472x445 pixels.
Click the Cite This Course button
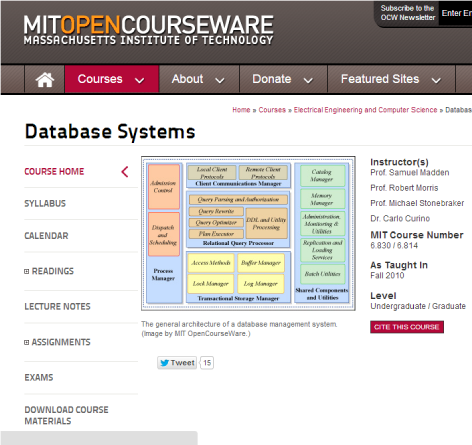(407, 327)
